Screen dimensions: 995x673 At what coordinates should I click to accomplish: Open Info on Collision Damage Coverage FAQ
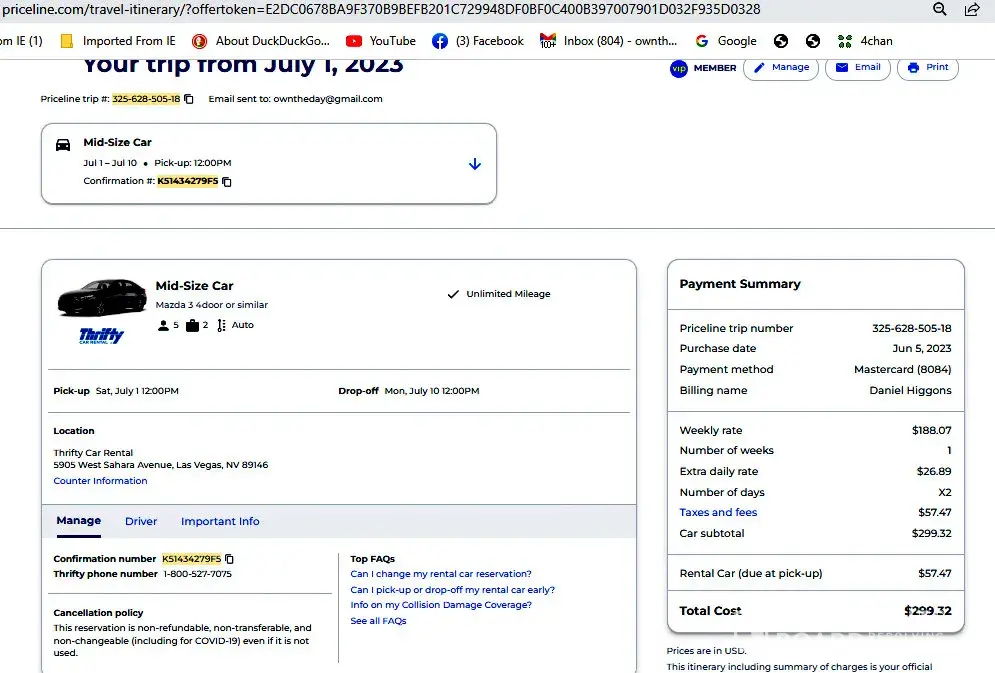tap(441, 605)
